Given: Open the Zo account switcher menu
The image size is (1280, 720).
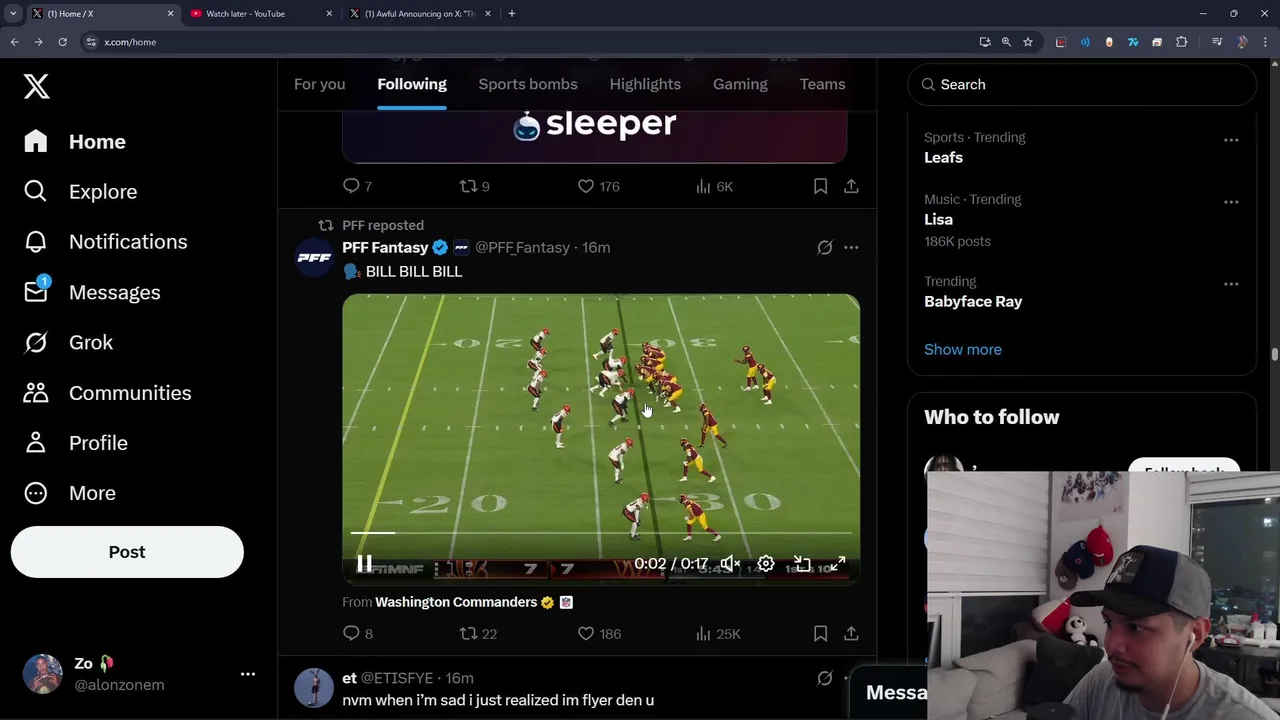Looking at the screenshot, I should (138, 674).
